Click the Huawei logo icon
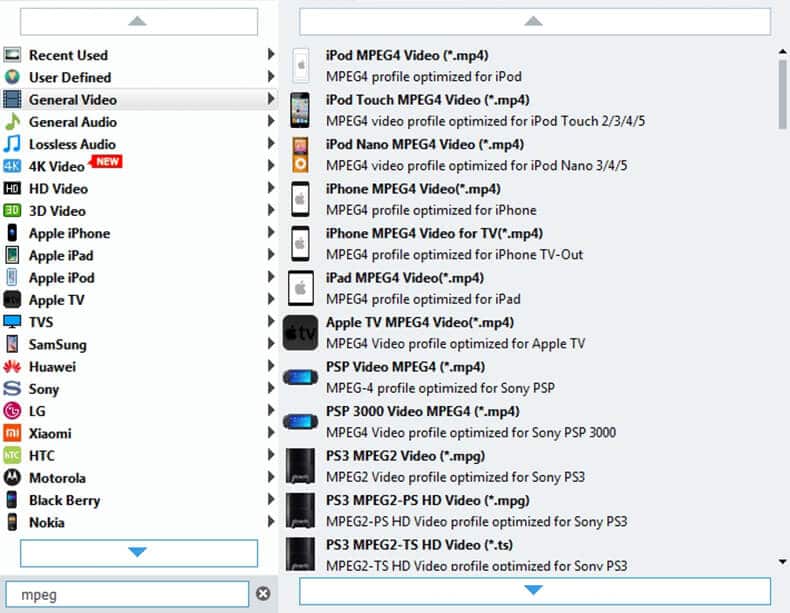The width and height of the screenshot is (790, 613). 12,366
